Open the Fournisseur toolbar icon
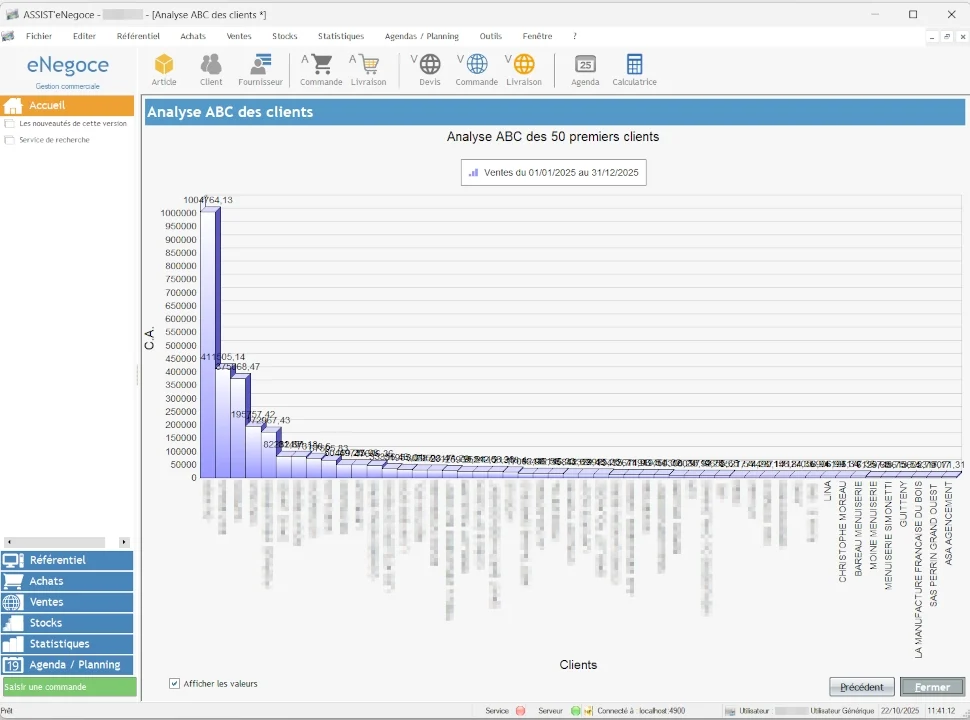The width and height of the screenshot is (970, 720). pos(260,69)
